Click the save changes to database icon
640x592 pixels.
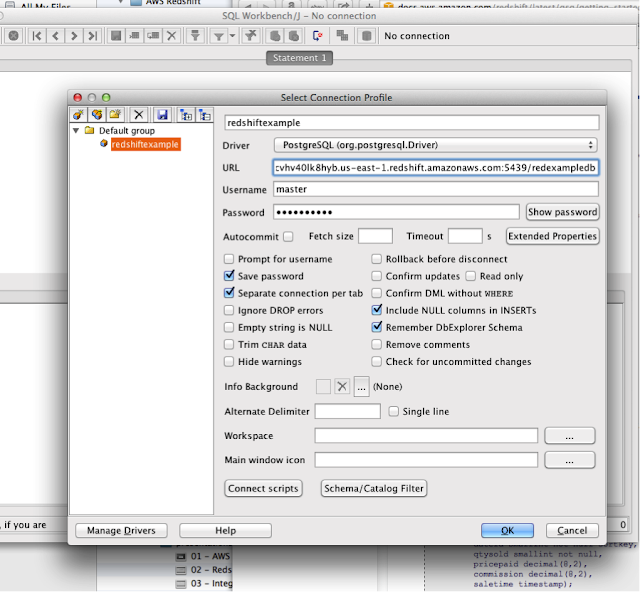(116, 36)
